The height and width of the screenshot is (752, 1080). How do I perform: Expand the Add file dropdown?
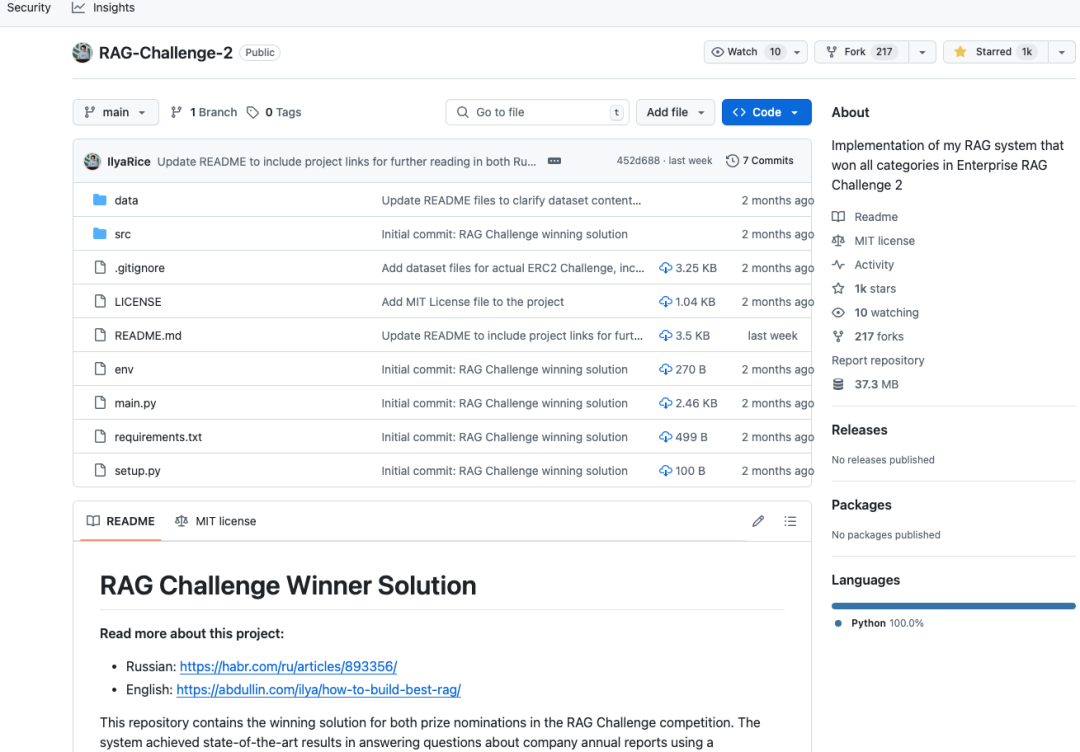(x=675, y=112)
